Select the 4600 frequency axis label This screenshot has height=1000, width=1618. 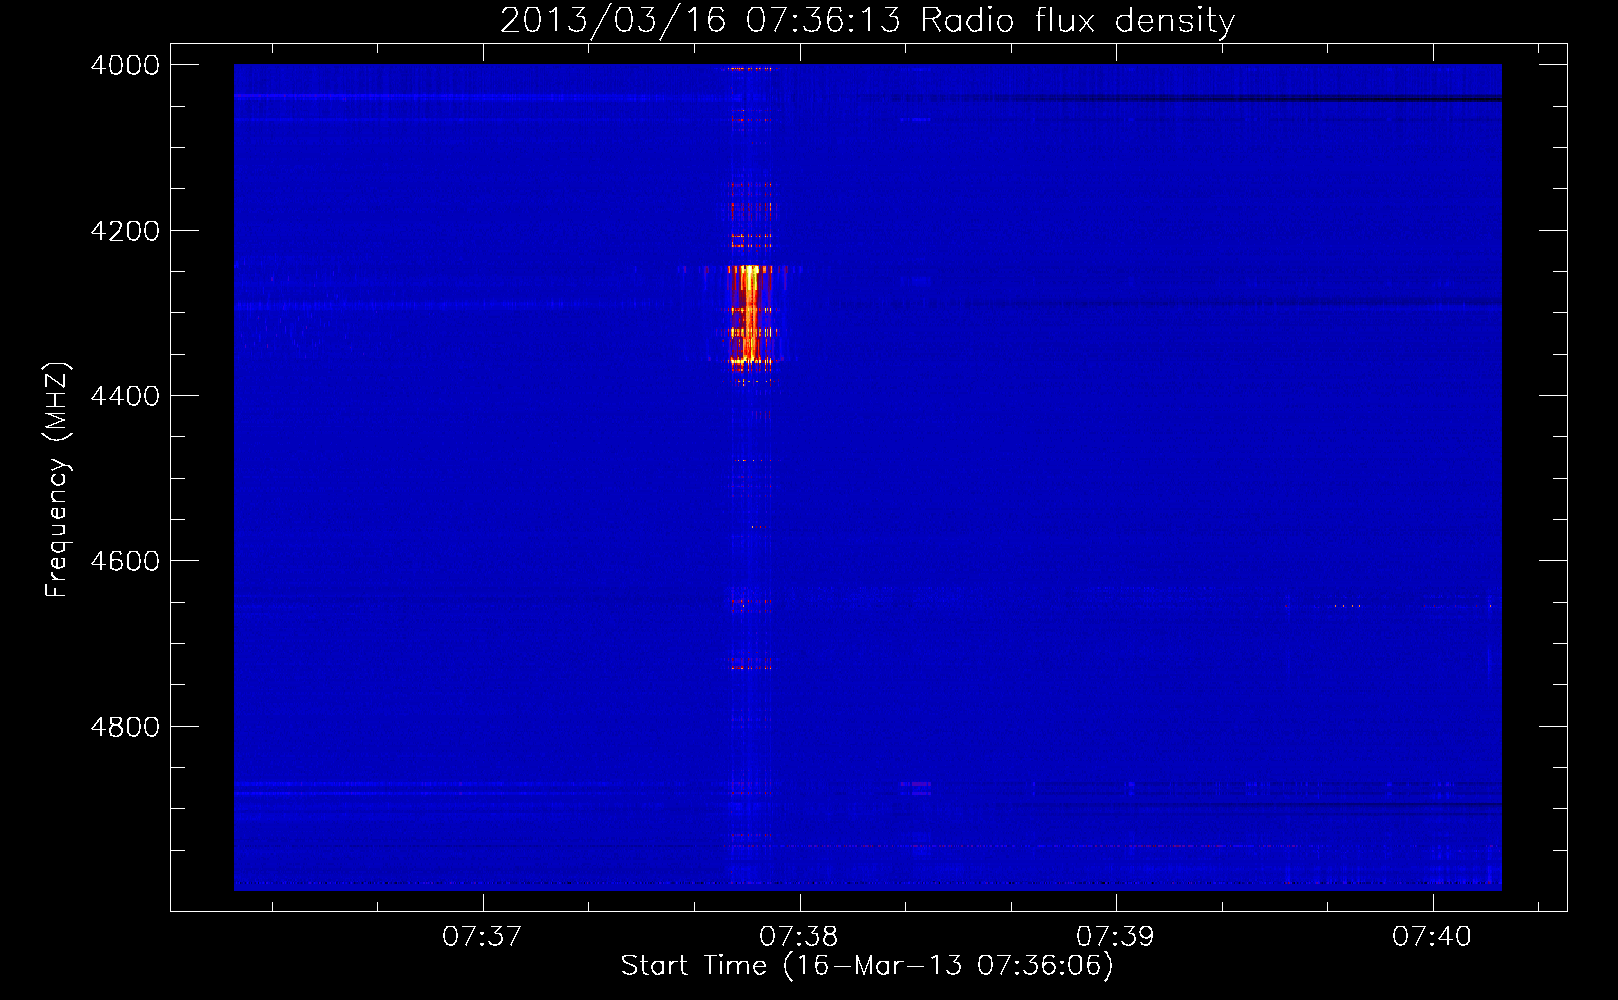(x=125, y=561)
